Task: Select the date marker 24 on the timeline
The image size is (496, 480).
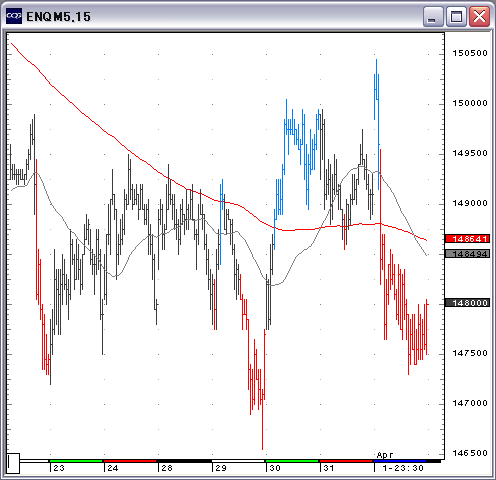Action: pos(113,468)
